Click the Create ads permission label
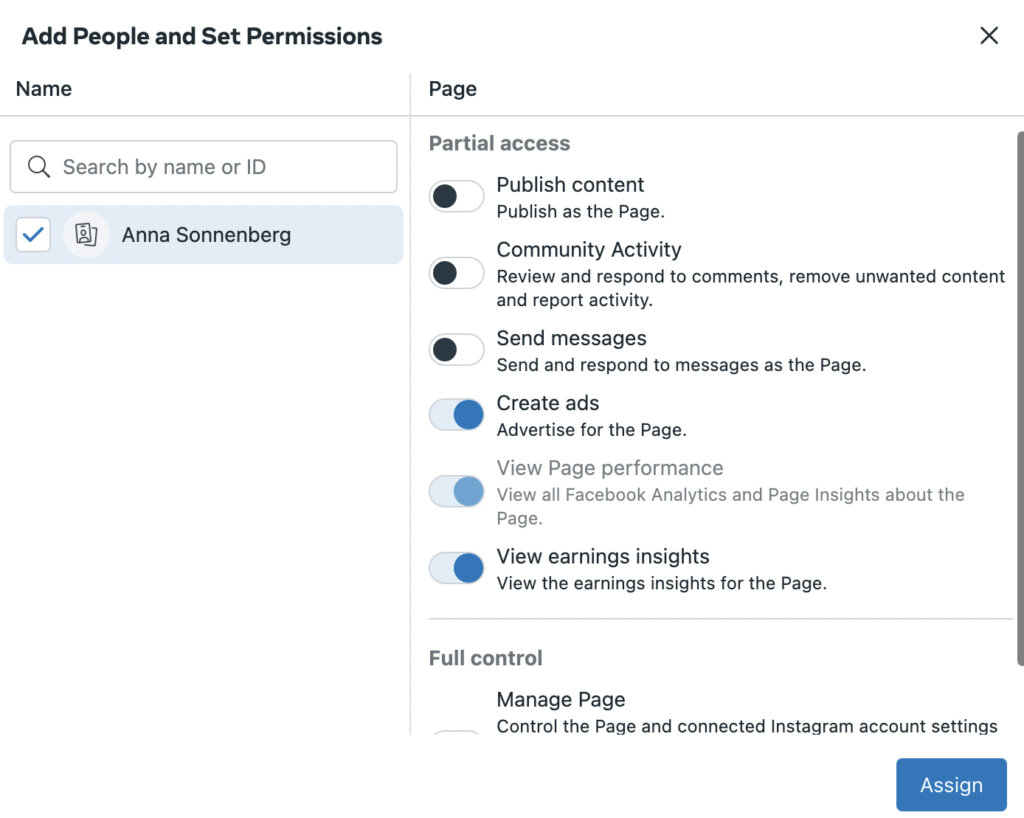The width and height of the screenshot is (1024, 818). 547,402
